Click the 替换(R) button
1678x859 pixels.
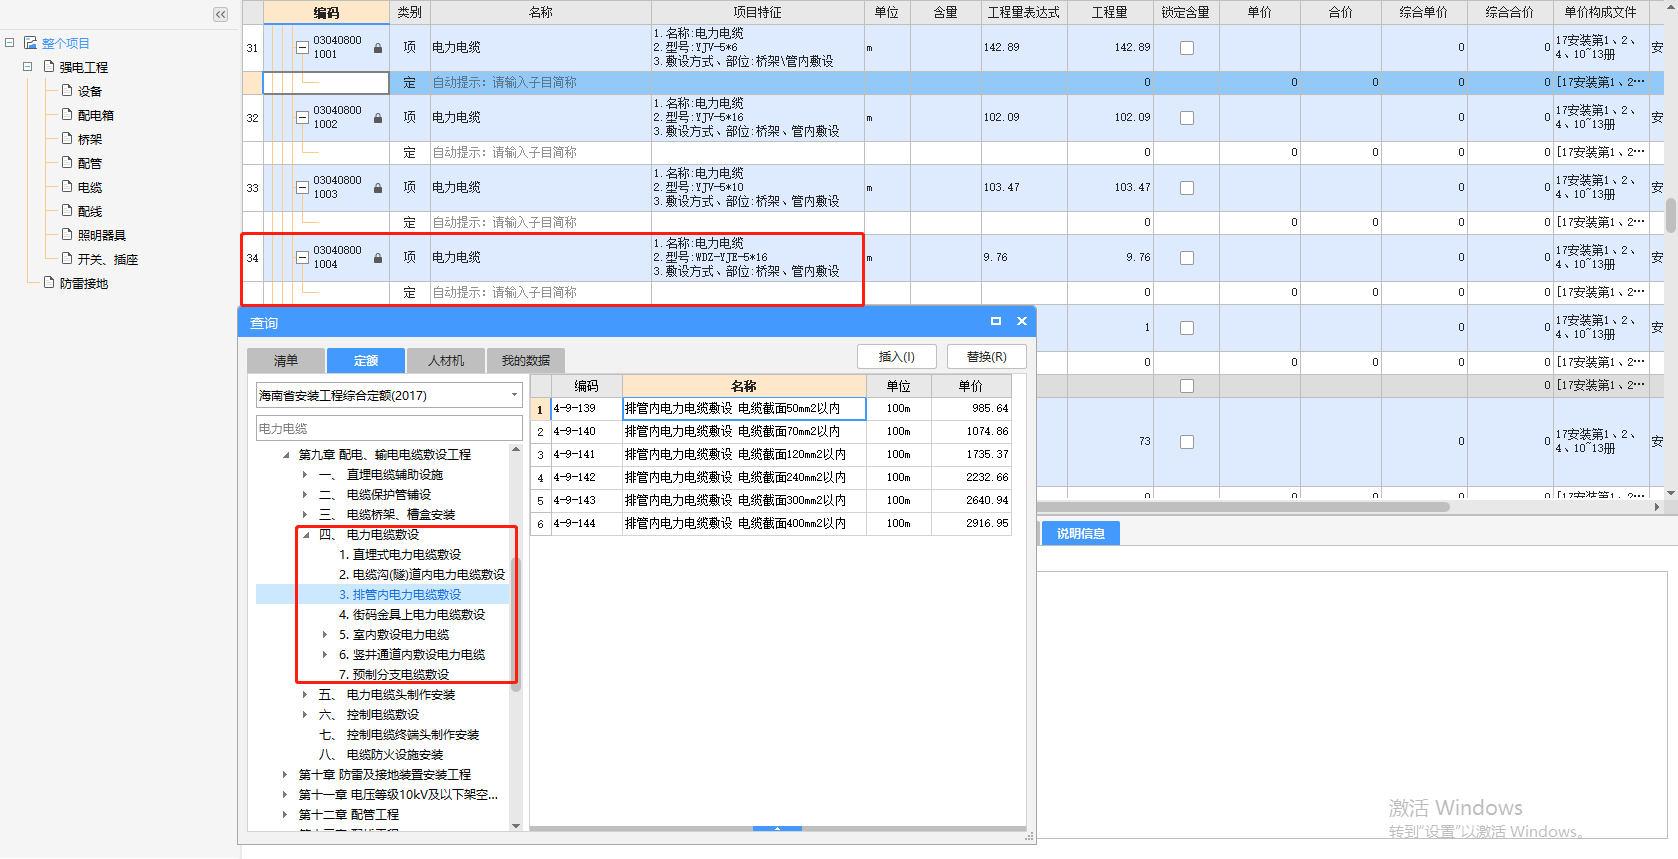click(x=987, y=356)
